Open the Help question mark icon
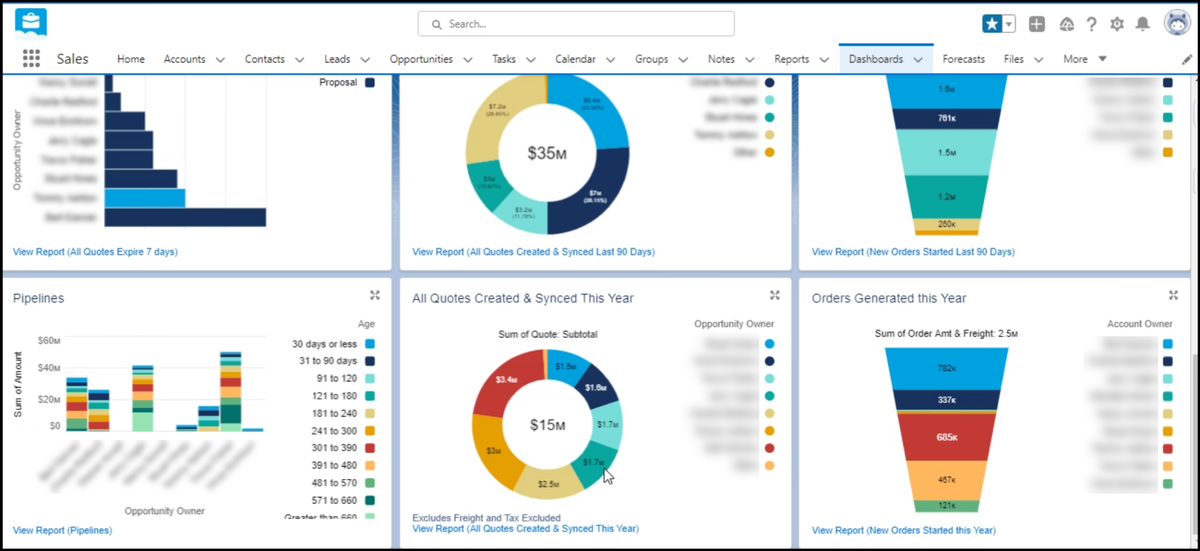 point(1091,24)
